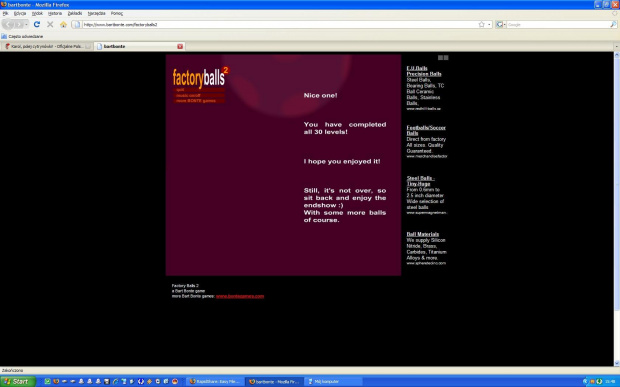Screen dimensions: 620x387
Task: Click the search magnifier icon
Action: pos(613,25)
